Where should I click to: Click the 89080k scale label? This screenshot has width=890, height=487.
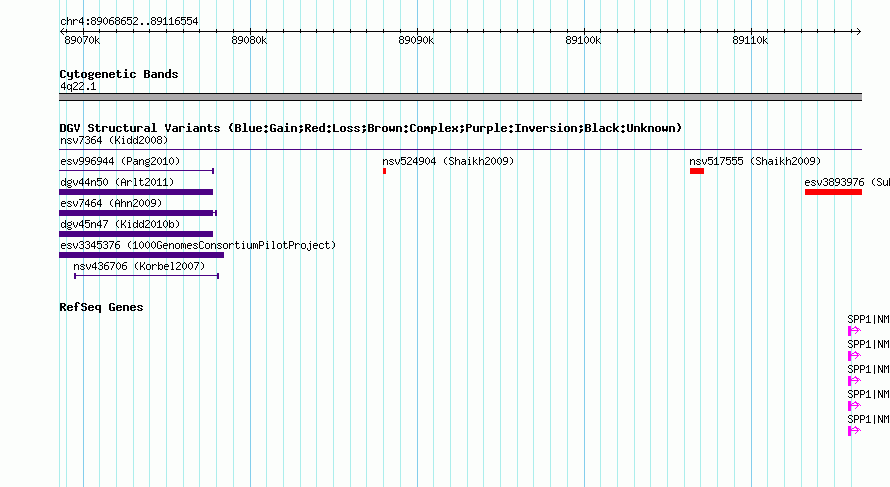(x=249, y=40)
